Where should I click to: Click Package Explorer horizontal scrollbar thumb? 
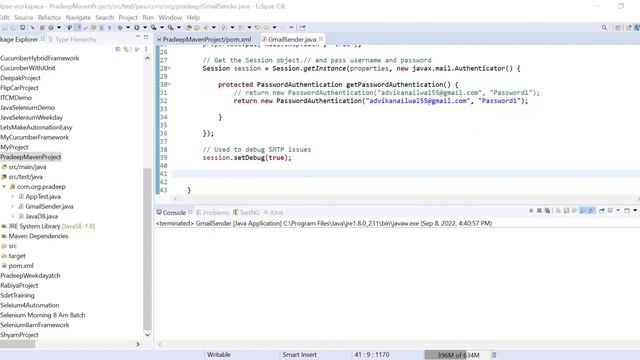point(18,344)
